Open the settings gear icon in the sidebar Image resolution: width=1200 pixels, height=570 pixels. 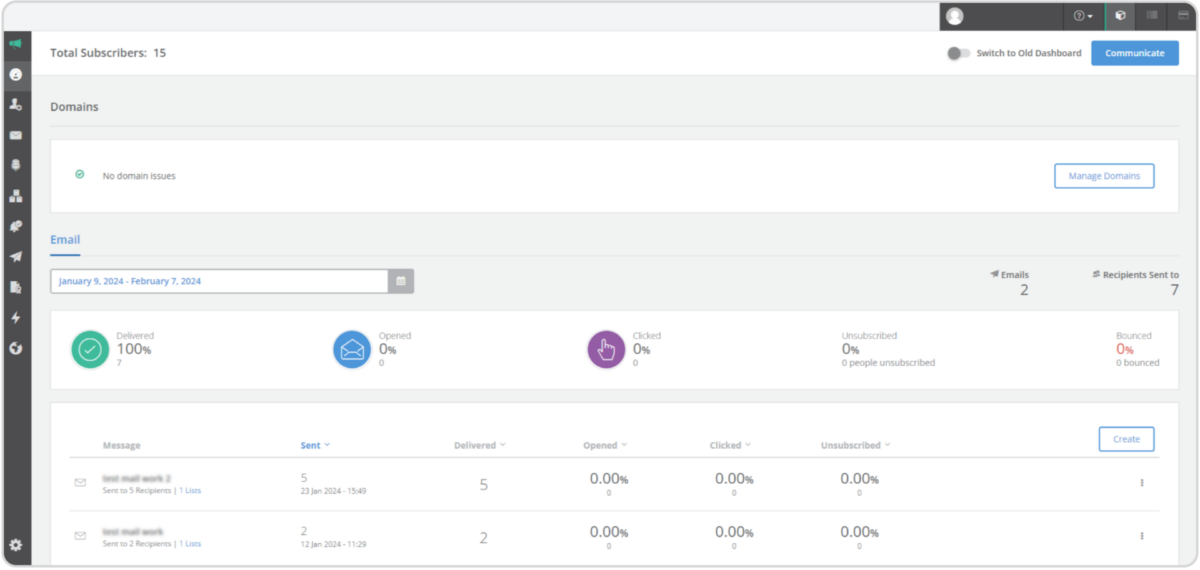point(15,545)
